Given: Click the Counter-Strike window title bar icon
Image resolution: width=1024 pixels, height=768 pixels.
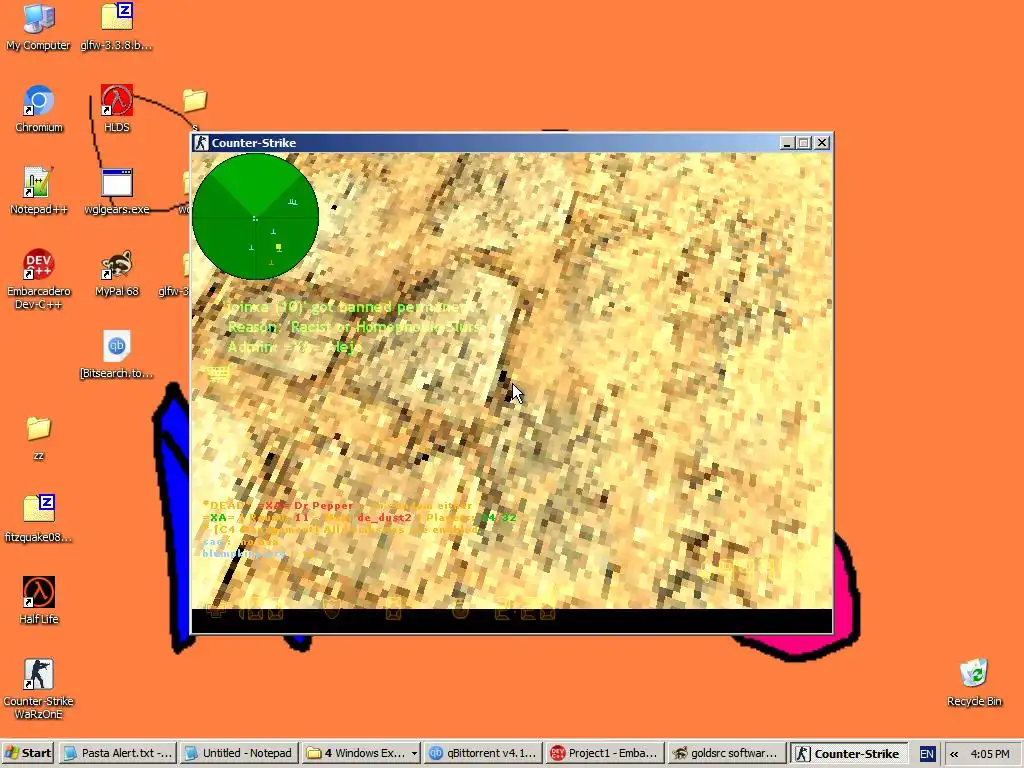Looking at the screenshot, I should tap(201, 142).
